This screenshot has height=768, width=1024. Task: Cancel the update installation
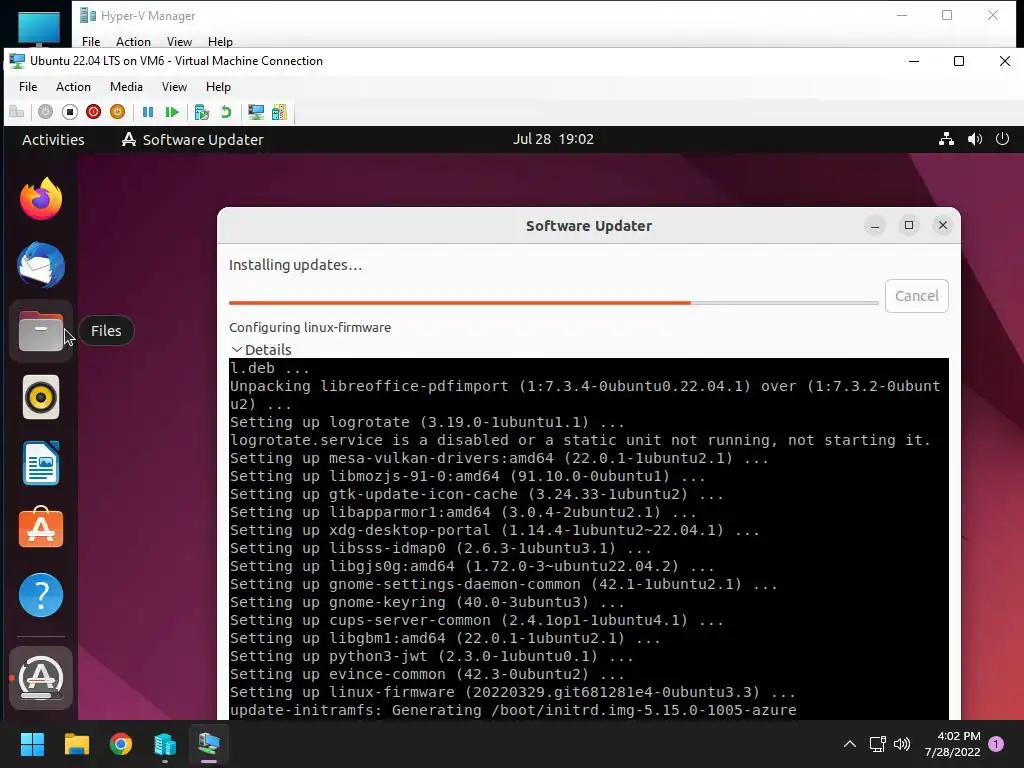(917, 296)
